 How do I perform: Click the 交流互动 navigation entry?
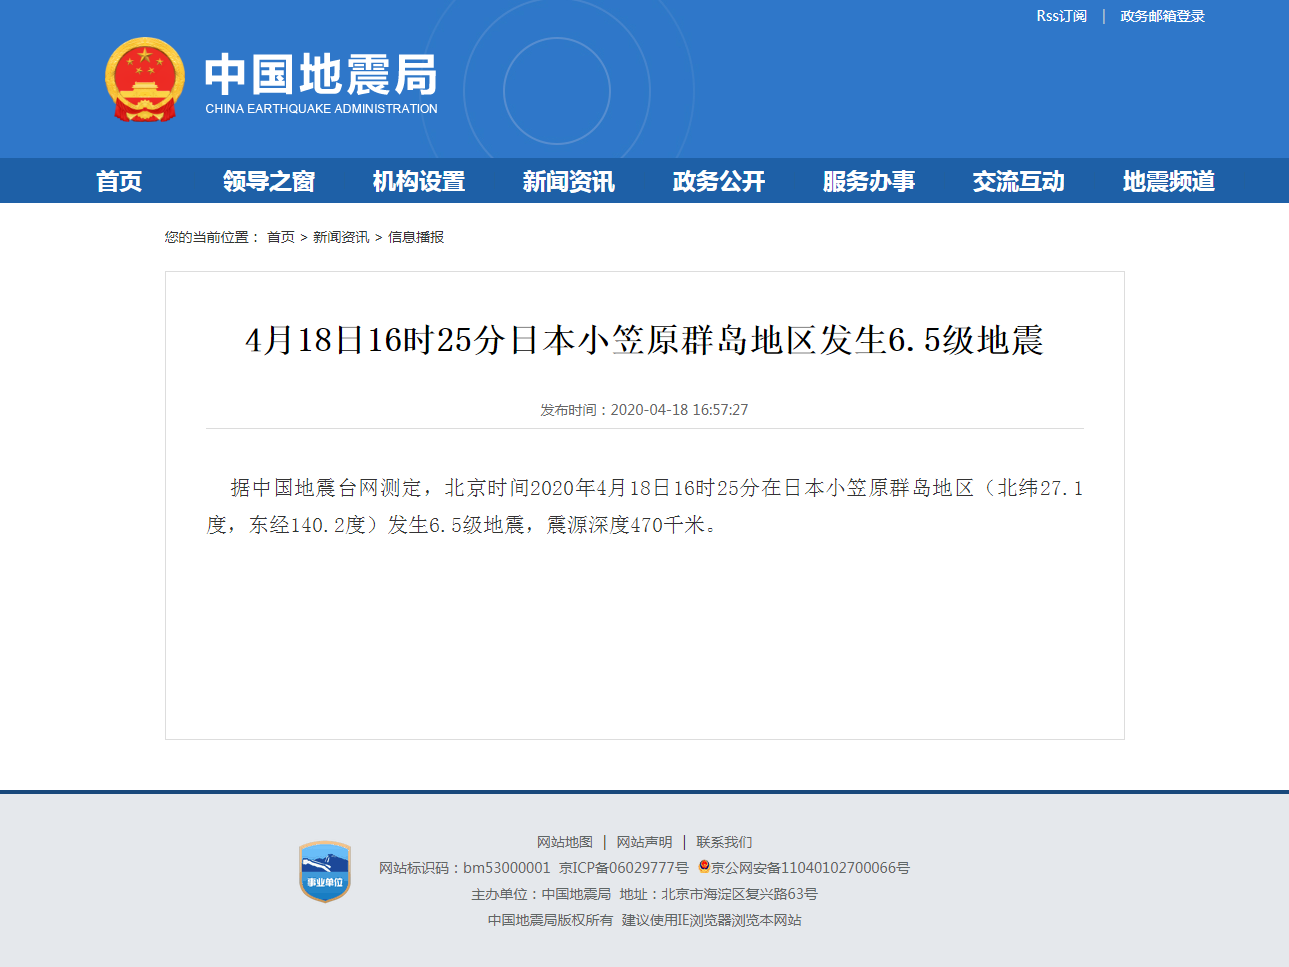1018,181
